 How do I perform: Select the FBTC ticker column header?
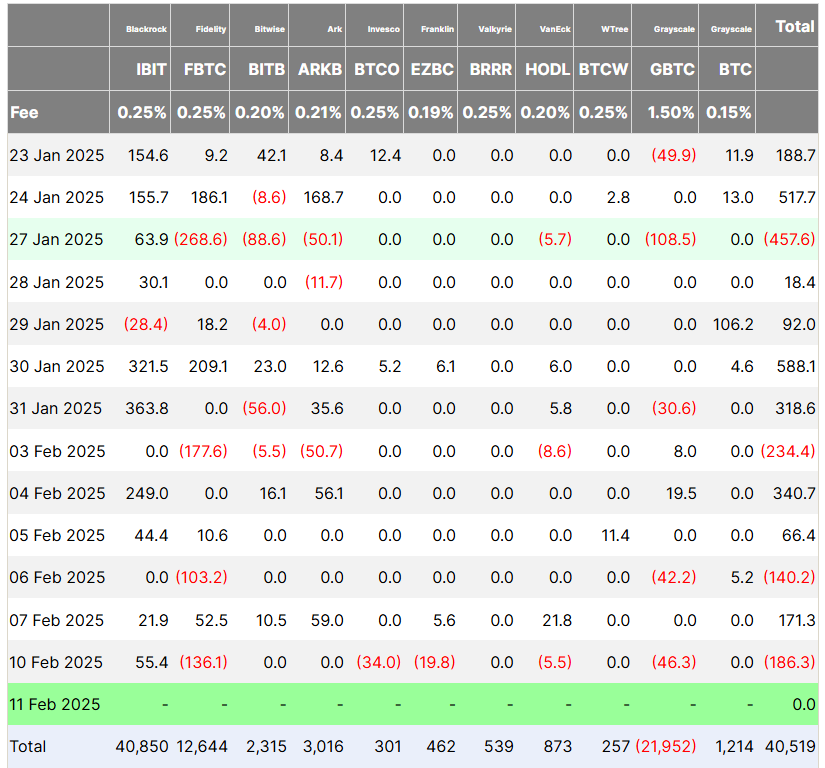tap(205, 70)
